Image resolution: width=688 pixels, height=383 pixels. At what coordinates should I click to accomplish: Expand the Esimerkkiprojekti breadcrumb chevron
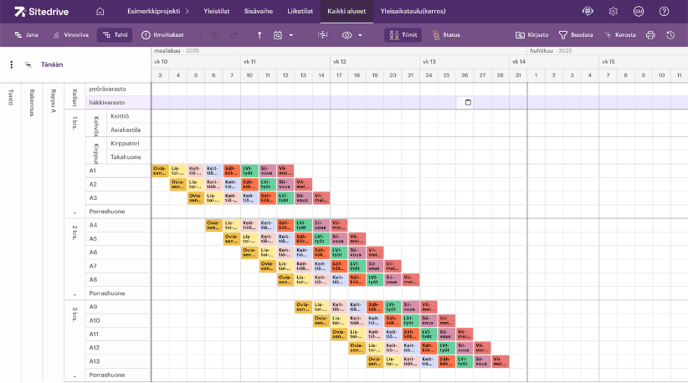[187, 11]
